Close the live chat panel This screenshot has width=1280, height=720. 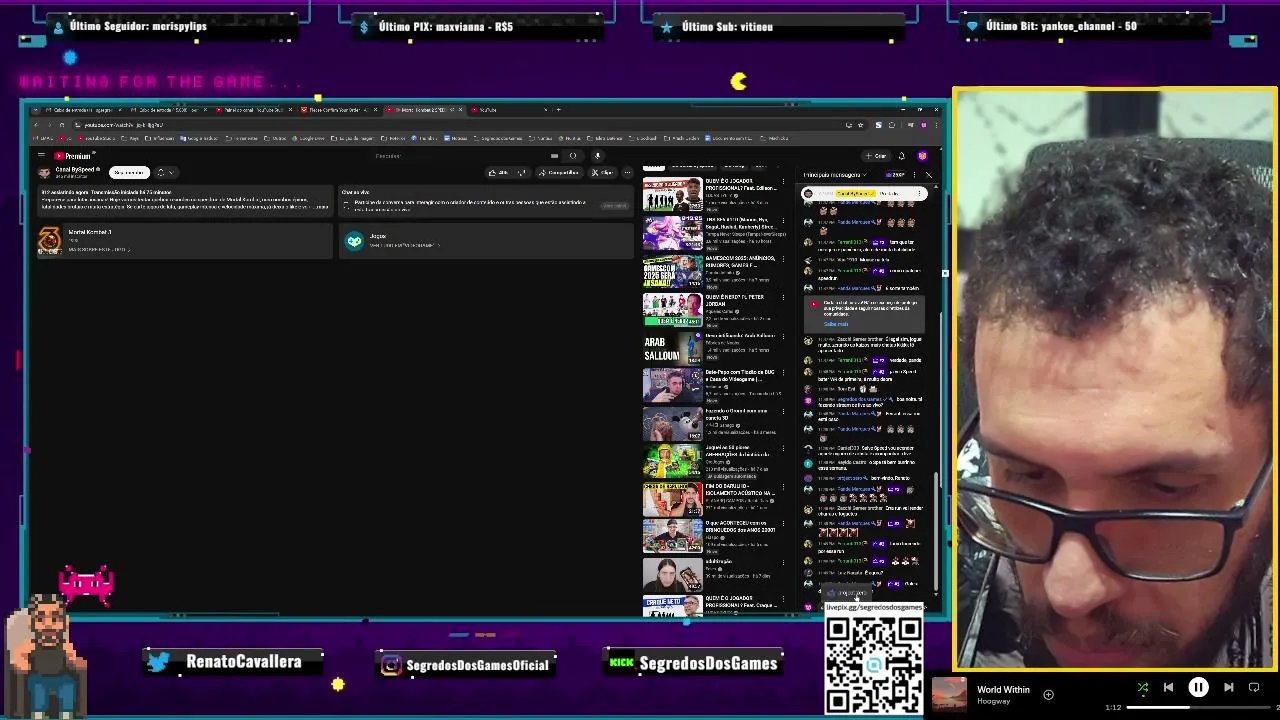(929, 175)
